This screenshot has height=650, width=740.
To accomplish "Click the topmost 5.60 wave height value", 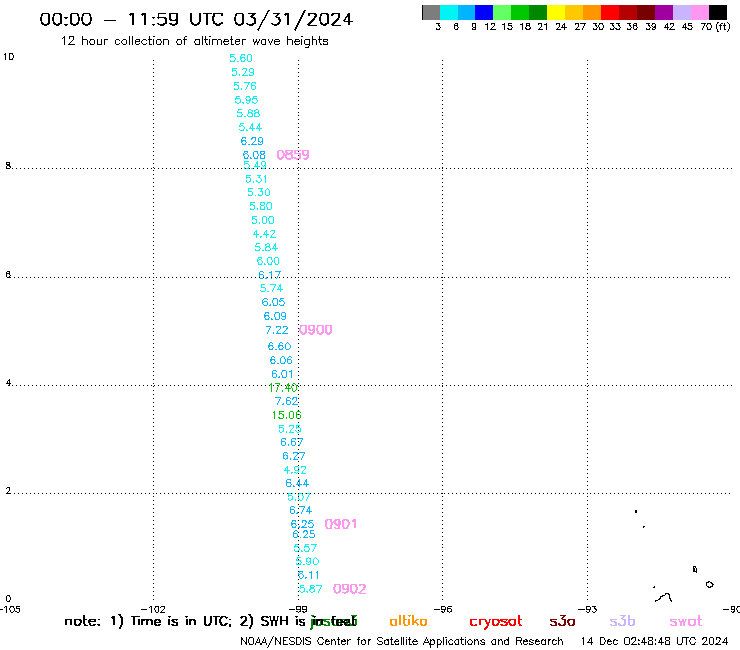I will (241, 58).
